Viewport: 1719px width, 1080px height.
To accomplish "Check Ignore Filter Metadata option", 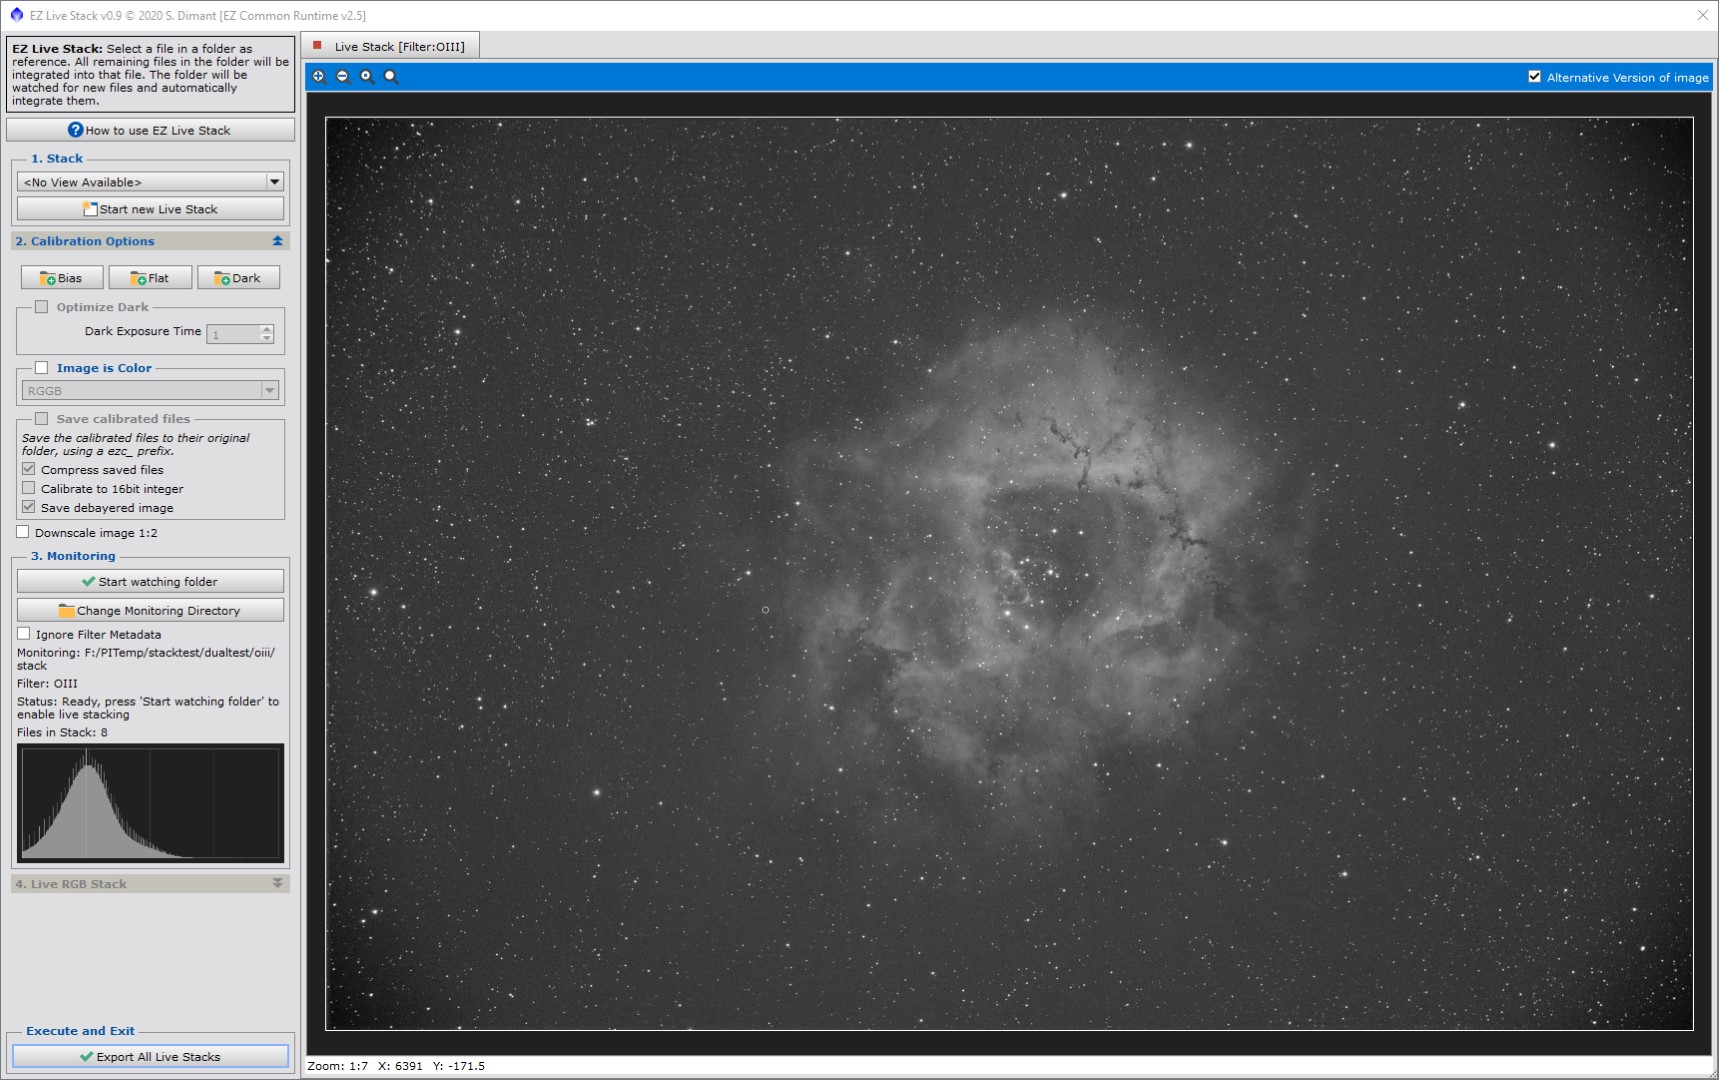I will (24, 634).
